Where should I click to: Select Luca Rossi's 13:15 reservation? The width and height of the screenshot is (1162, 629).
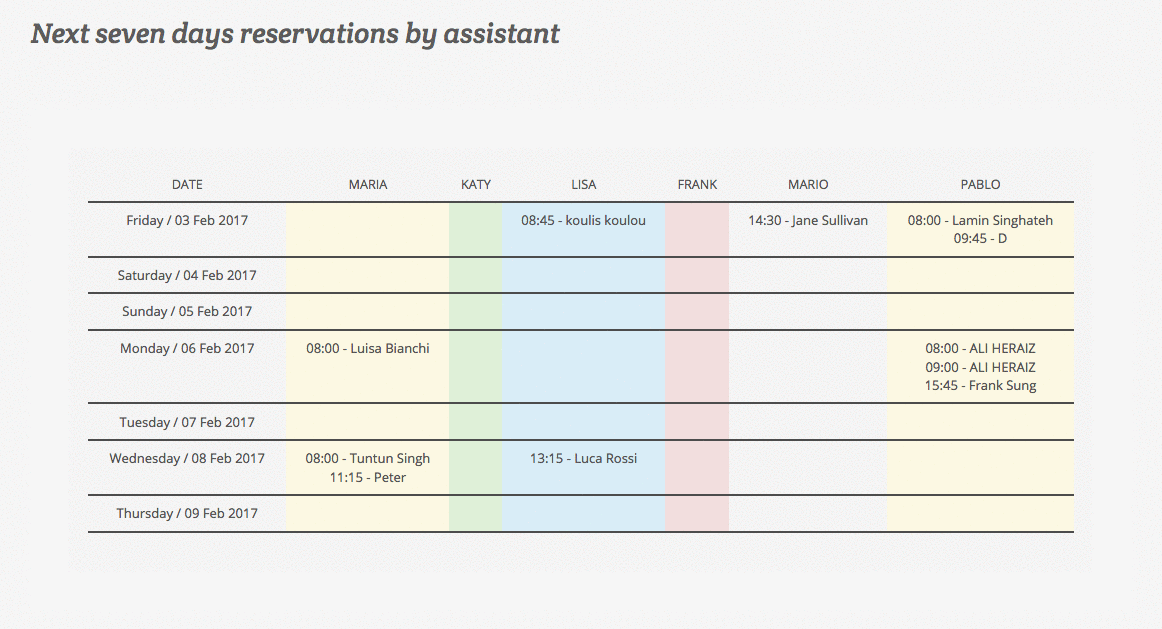[x=583, y=458]
